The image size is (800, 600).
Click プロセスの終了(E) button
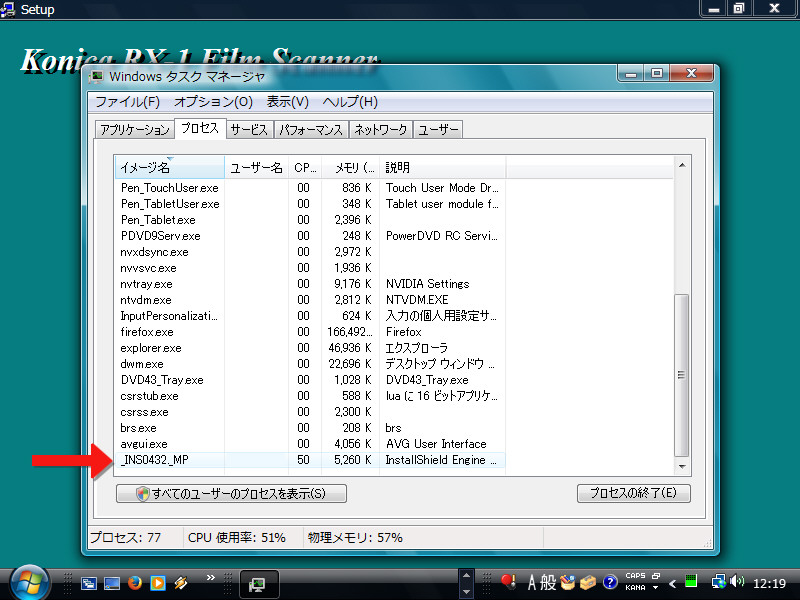633,493
